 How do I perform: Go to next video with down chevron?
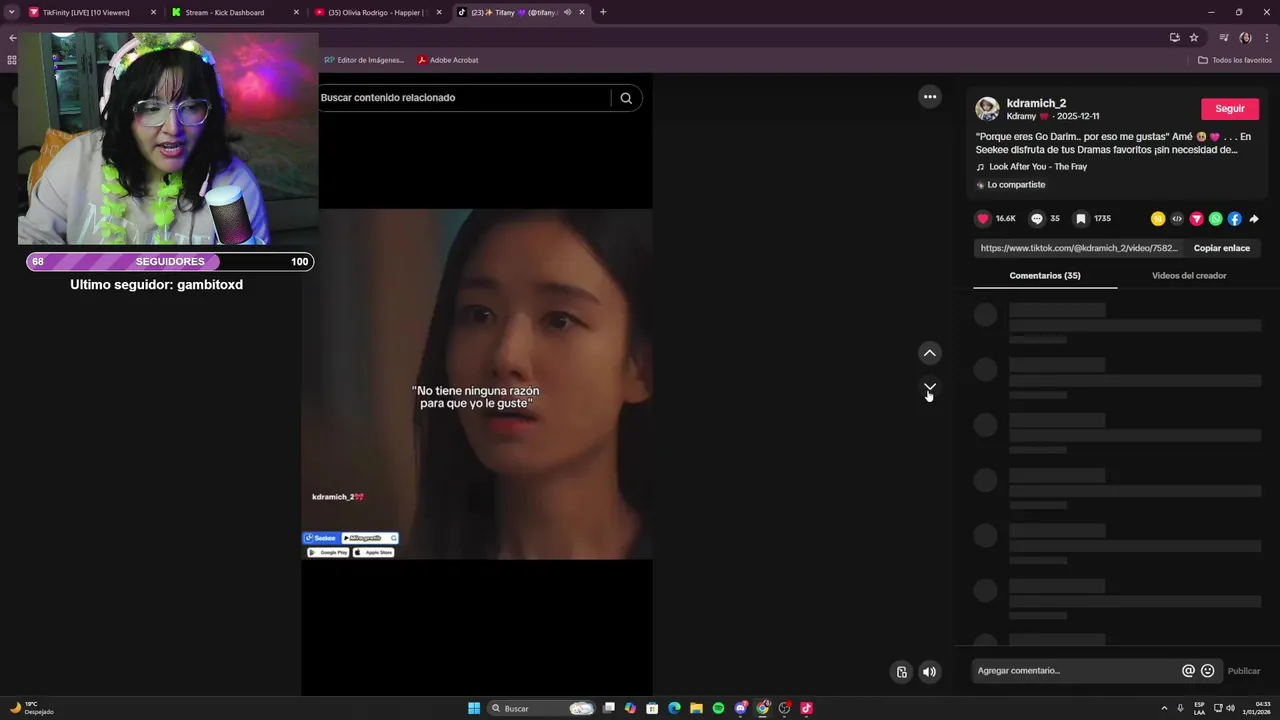pos(930,386)
